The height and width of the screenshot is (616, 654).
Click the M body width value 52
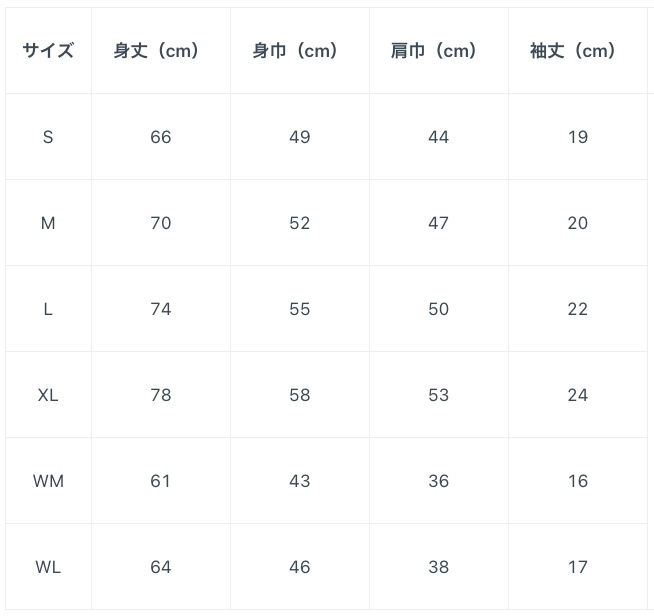tap(300, 223)
